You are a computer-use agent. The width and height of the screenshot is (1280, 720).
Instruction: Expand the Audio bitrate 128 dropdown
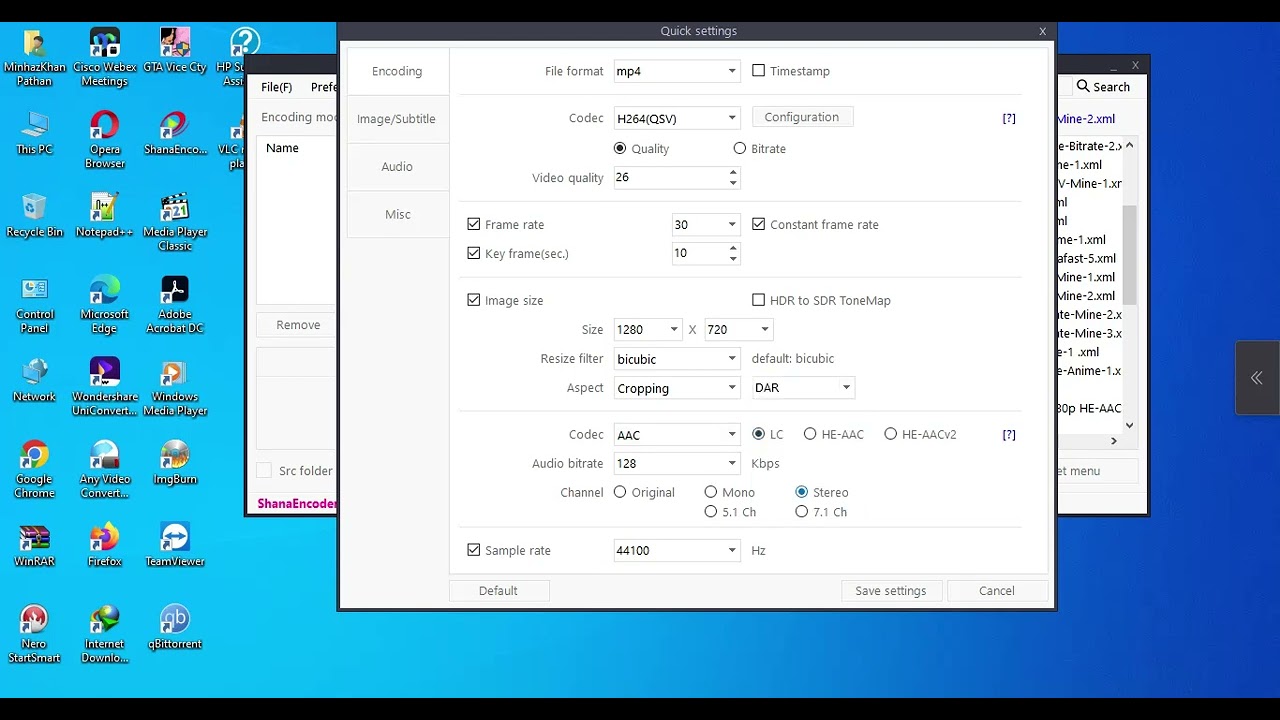click(x=676, y=463)
